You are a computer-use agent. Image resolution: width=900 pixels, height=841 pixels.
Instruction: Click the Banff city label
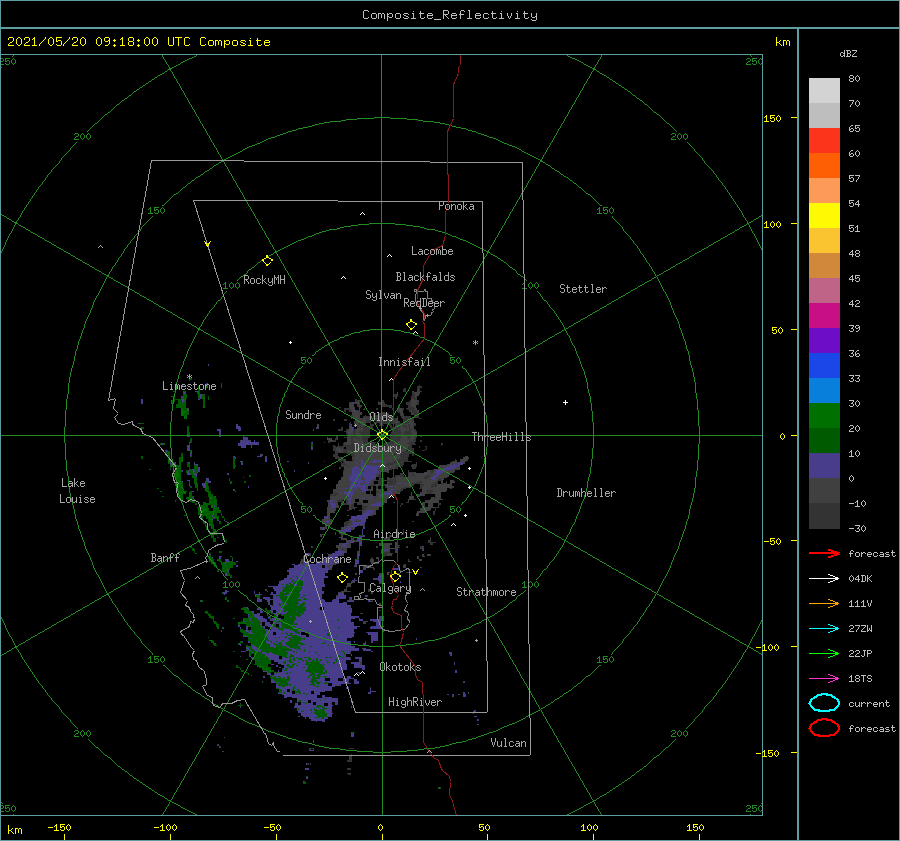point(165,557)
